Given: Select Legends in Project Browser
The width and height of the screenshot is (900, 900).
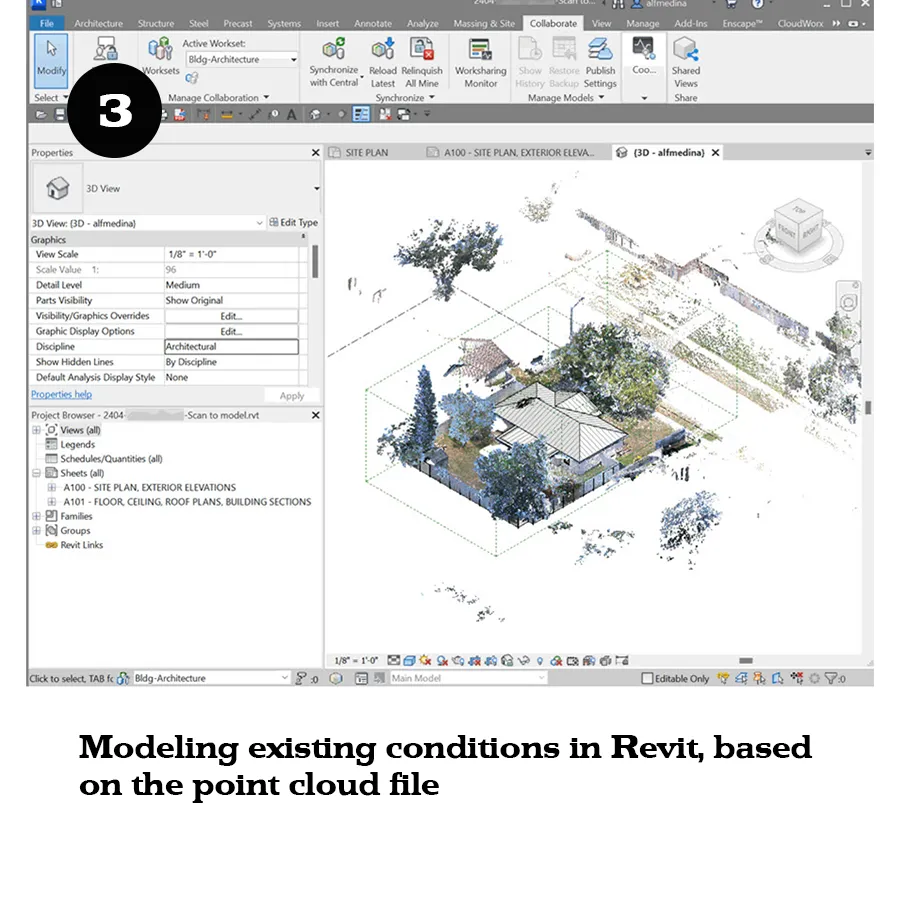Looking at the screenshot, I should click(x=77, y=444).
